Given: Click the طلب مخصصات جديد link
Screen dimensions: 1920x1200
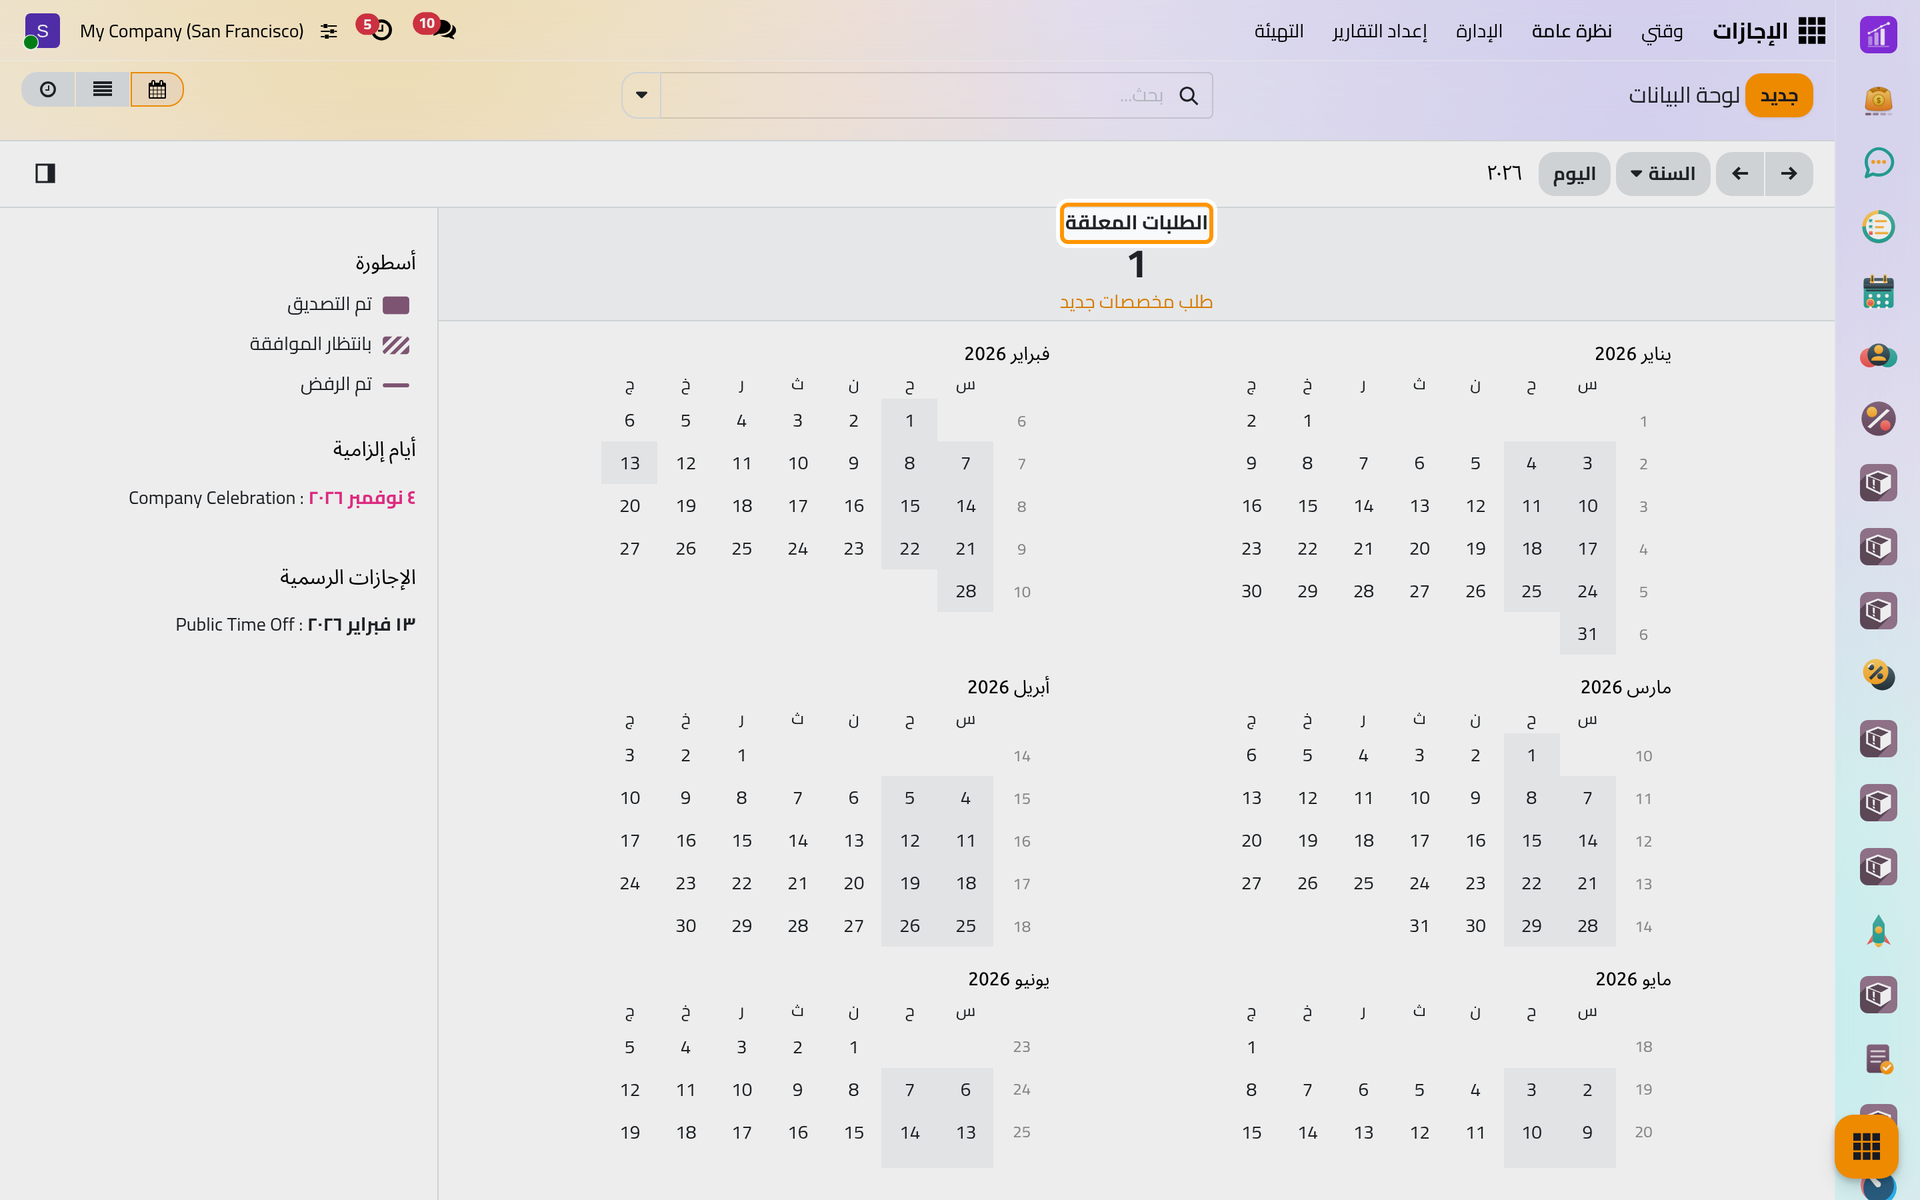Looking at the screenshot, I should point(1136,302).
